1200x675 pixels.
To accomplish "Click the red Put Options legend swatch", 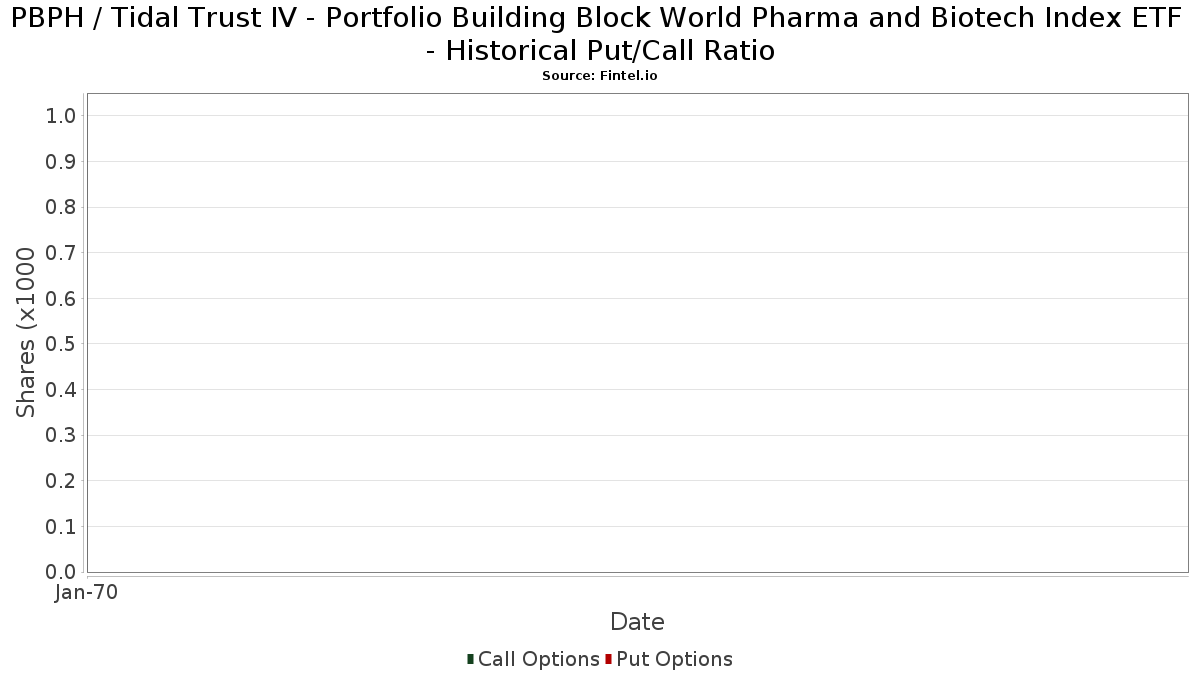I will (x=608, y=659).
